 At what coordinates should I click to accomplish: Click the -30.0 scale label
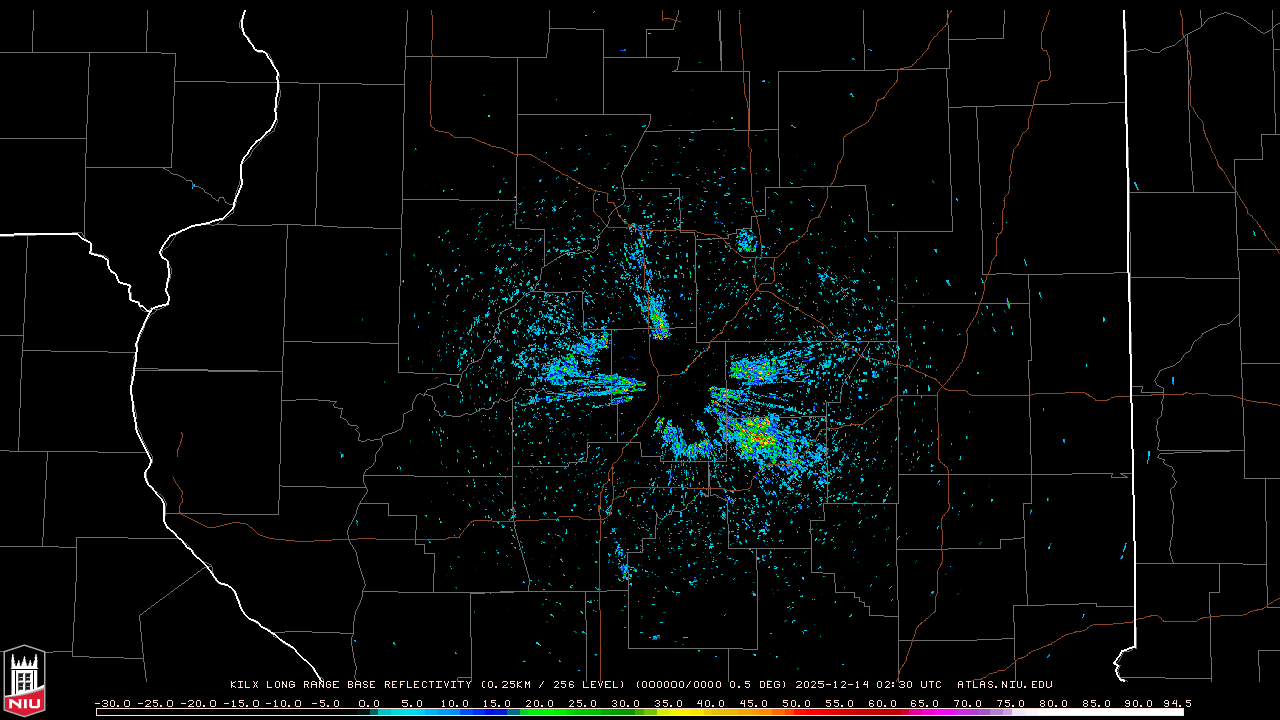click(x=112, y=703)
